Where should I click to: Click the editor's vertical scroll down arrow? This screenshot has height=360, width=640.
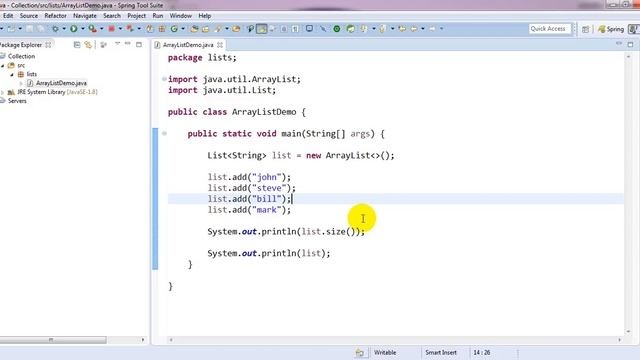coord(629,331)
